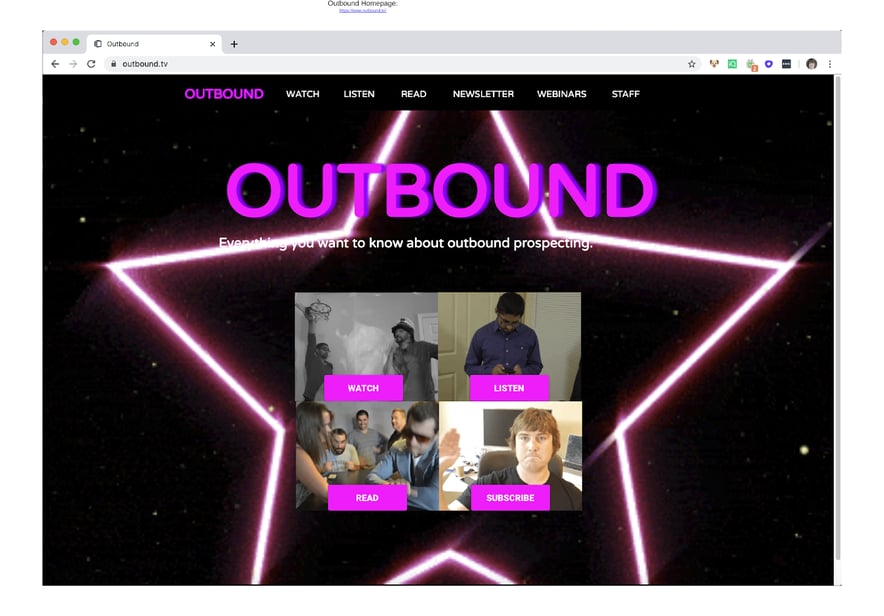
Task: Open the green square browser extension
Action: click(x=732, y=64)
